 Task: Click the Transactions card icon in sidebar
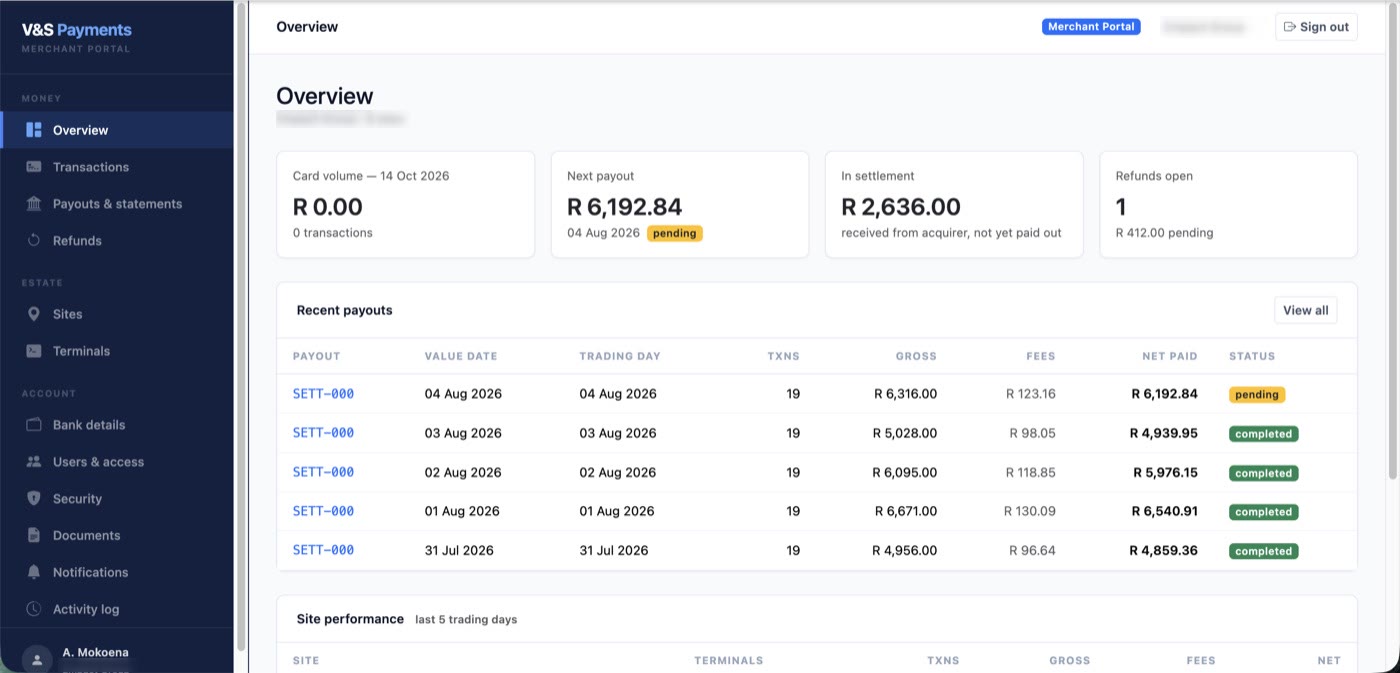click(x=34, y=167)
